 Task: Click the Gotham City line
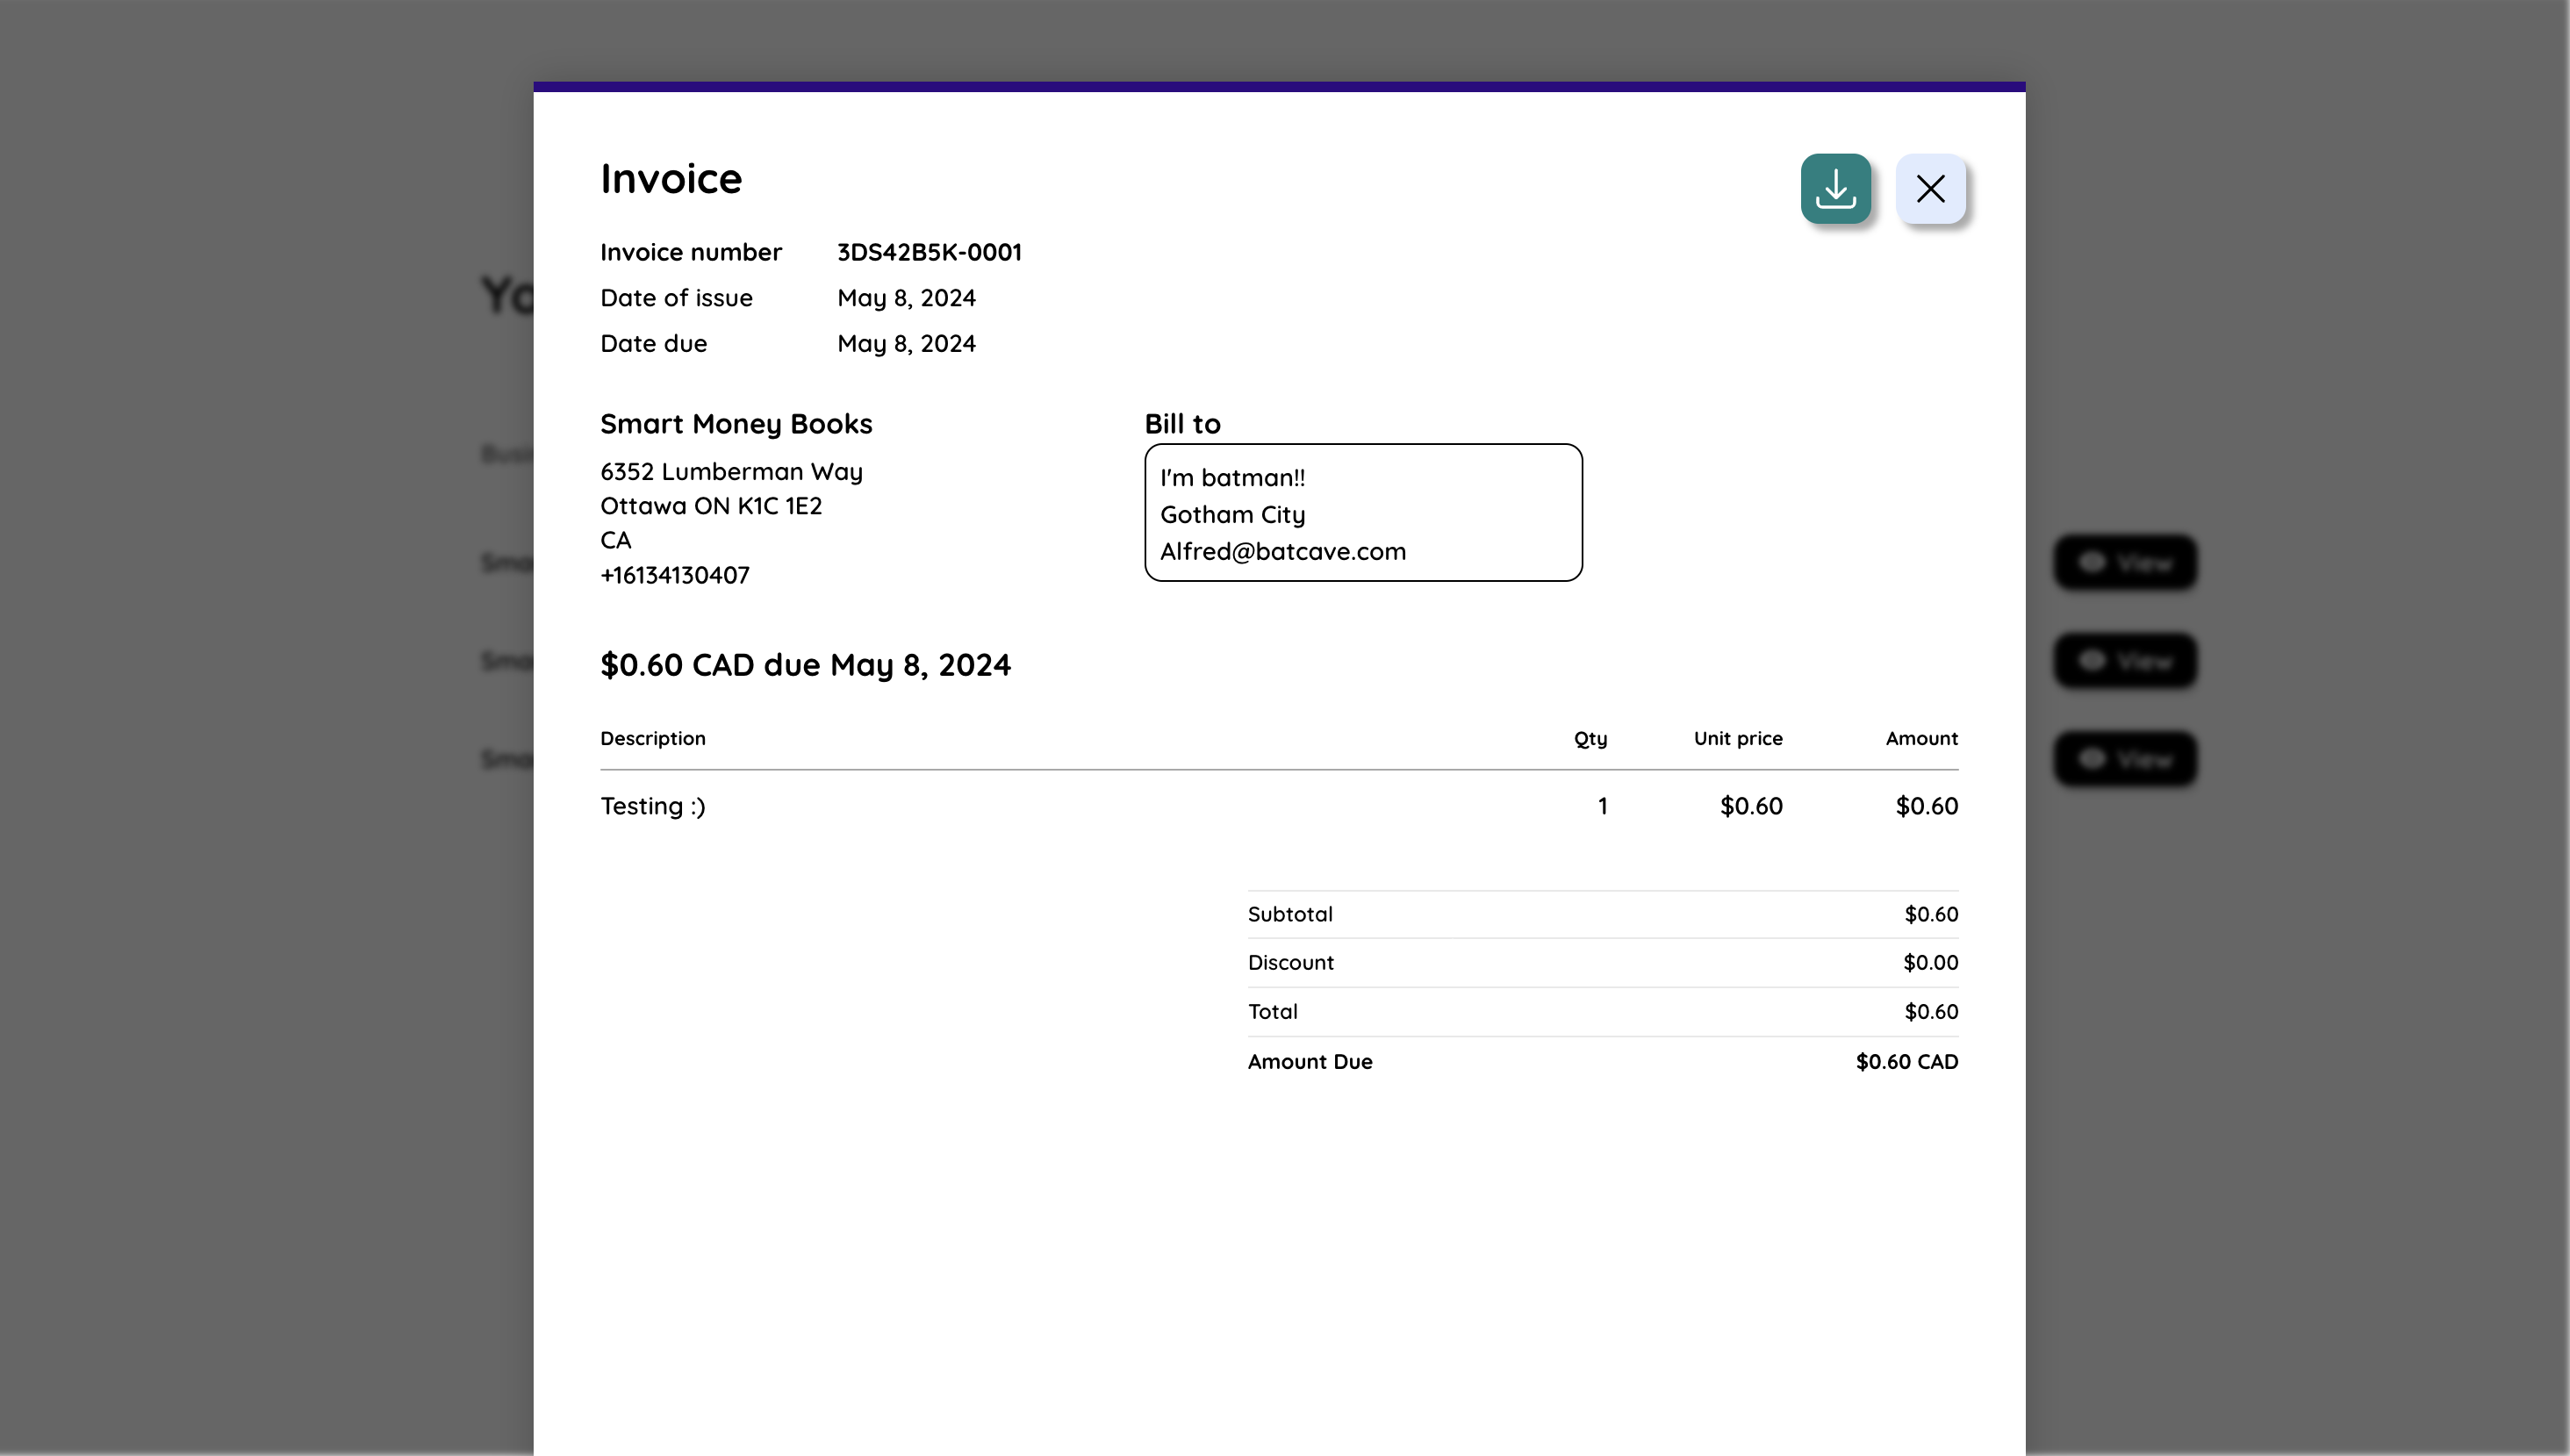[x=1232, y=515]
